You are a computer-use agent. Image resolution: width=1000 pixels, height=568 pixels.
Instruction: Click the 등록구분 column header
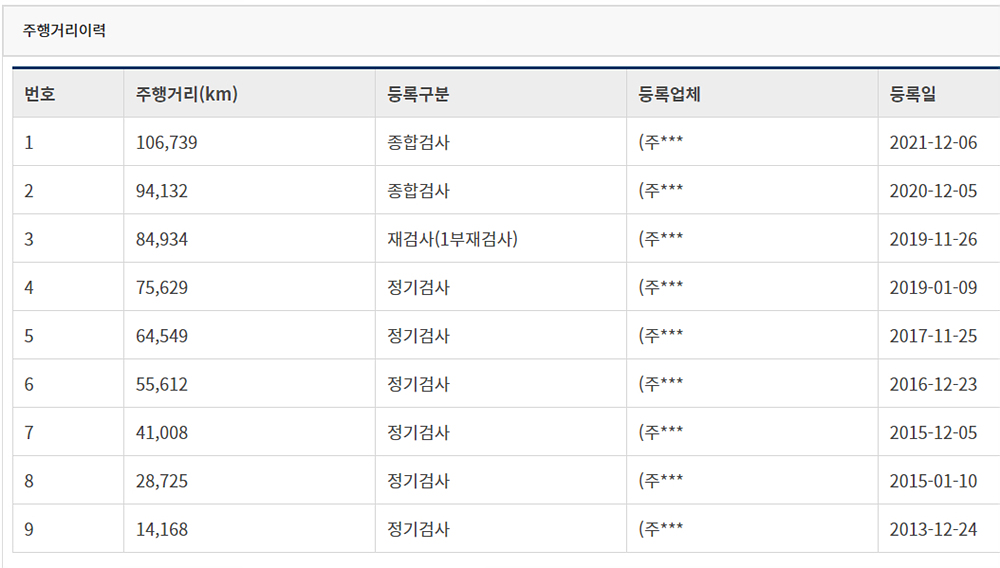point(418,94)
